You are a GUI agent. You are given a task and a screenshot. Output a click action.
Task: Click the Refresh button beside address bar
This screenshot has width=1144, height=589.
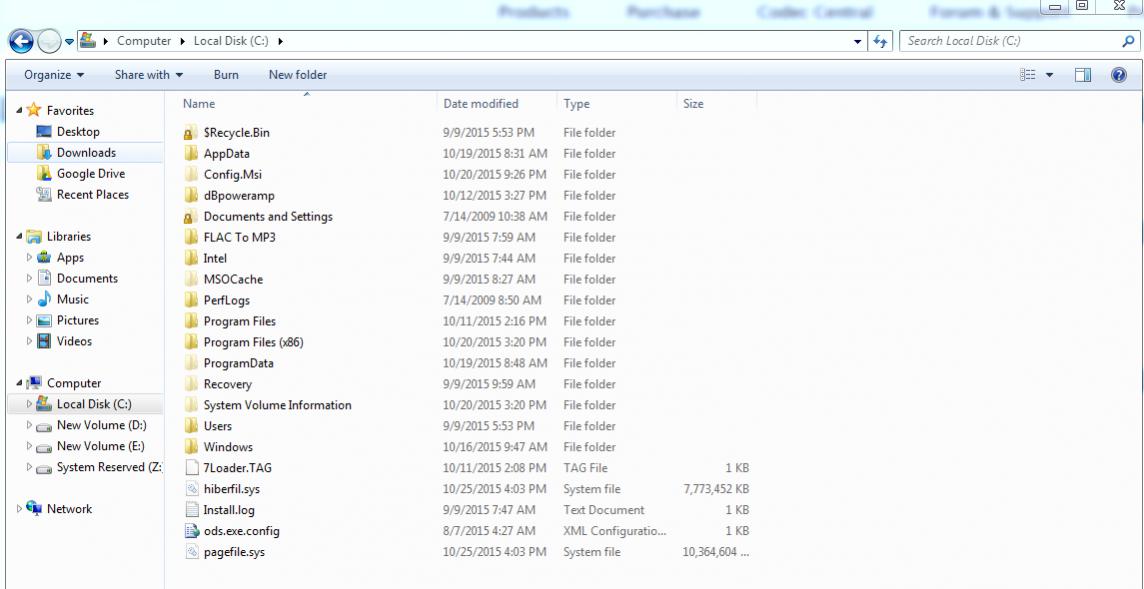click(x=881, y=41)
